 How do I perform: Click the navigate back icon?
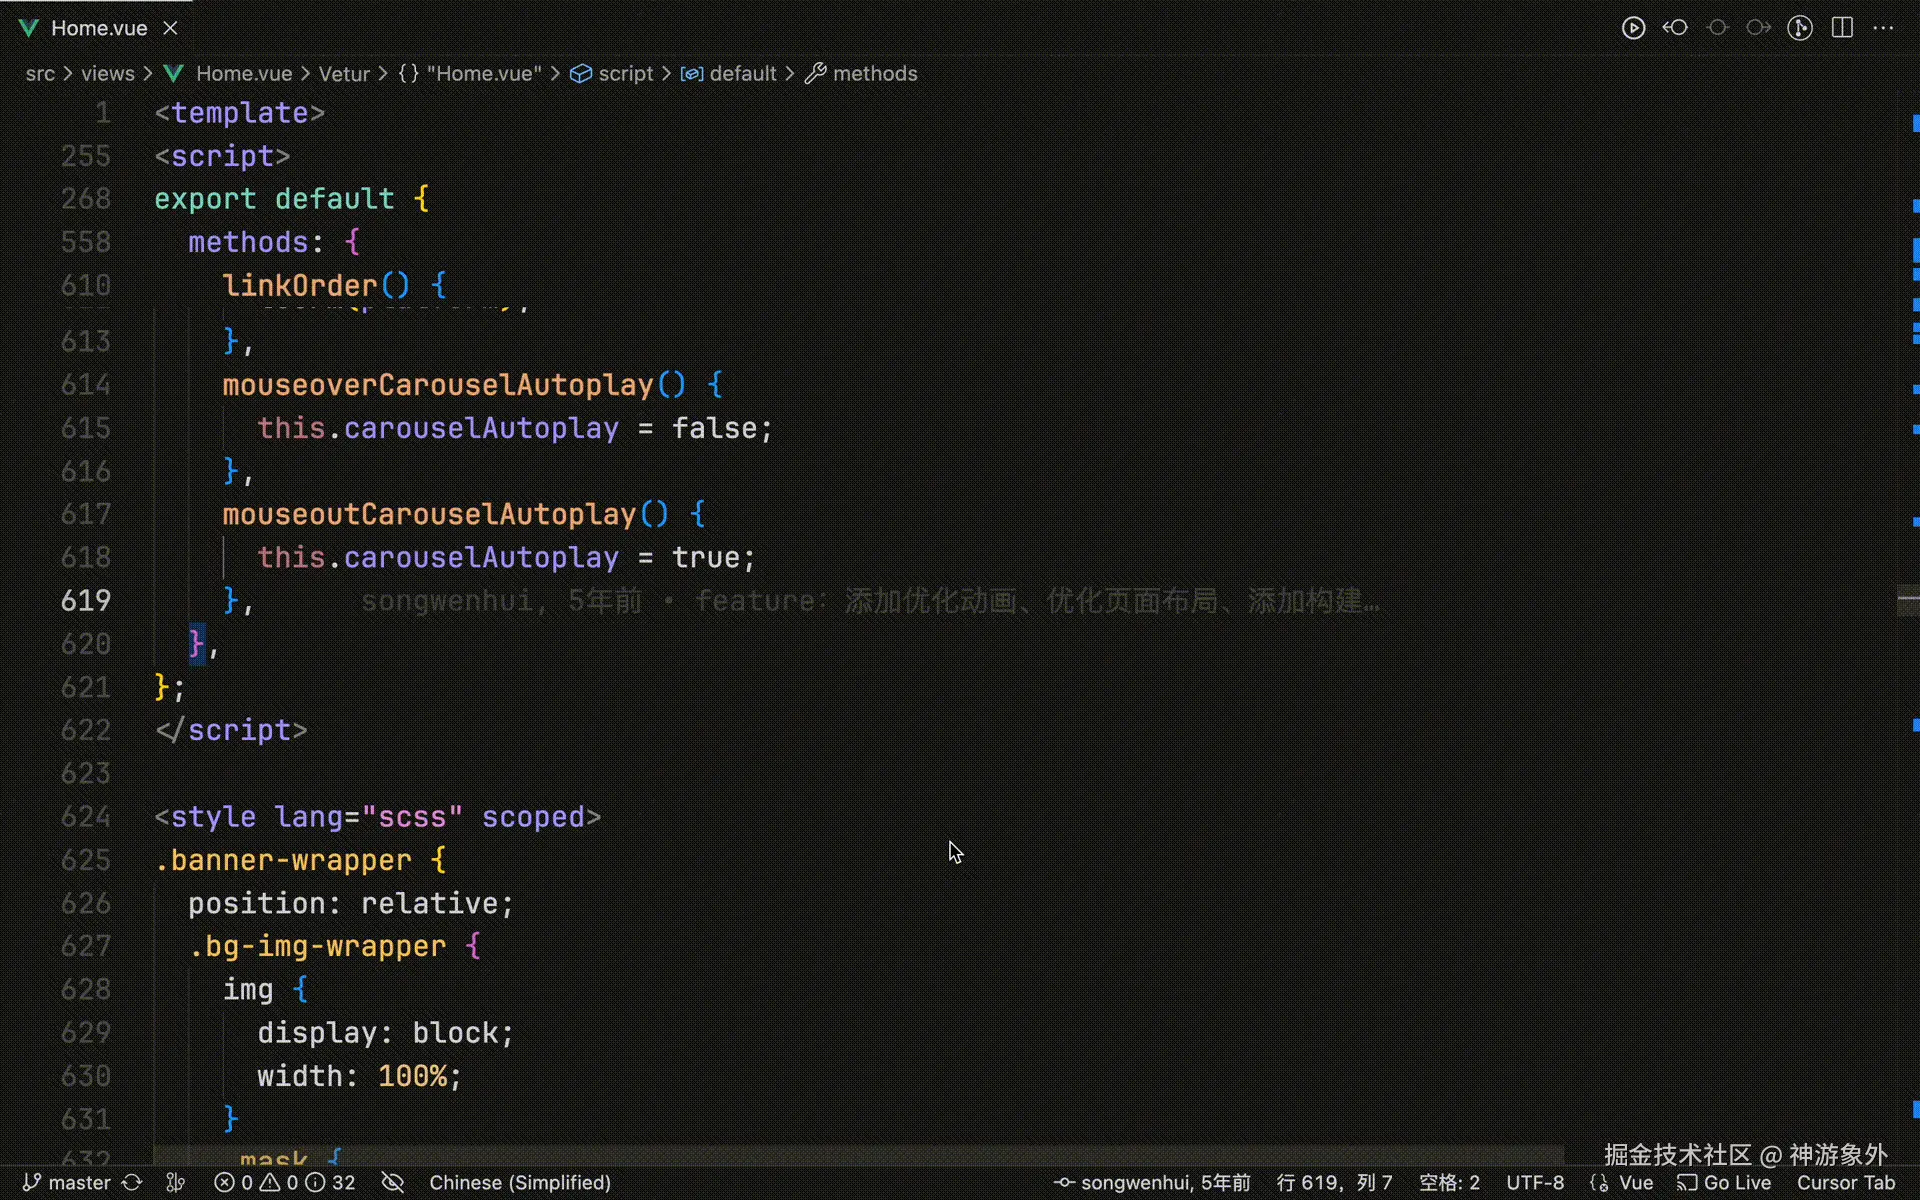(1675, 28)
